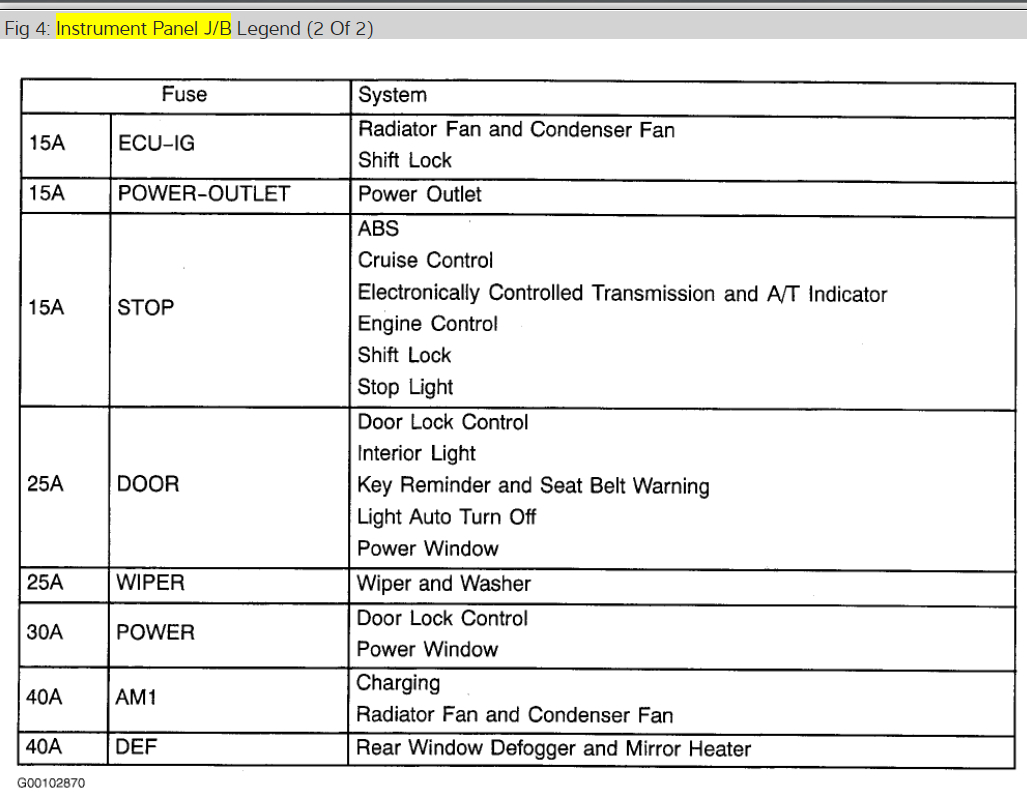Click the 30A rating in POWER row
Viewport: 1027px width, 804px height.
pos(45,632)
